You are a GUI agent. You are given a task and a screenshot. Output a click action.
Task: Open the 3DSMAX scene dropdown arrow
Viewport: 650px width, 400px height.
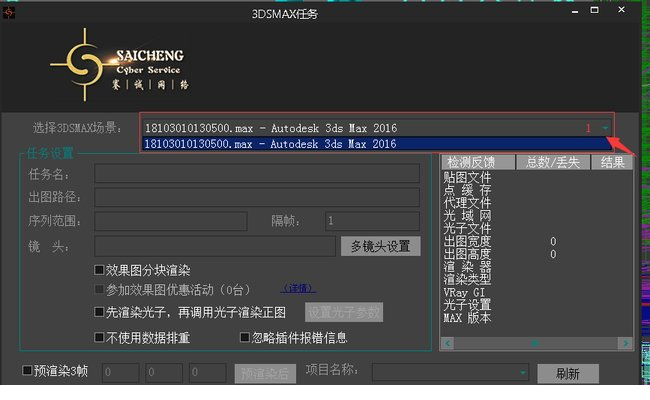[x=605, y=128]
